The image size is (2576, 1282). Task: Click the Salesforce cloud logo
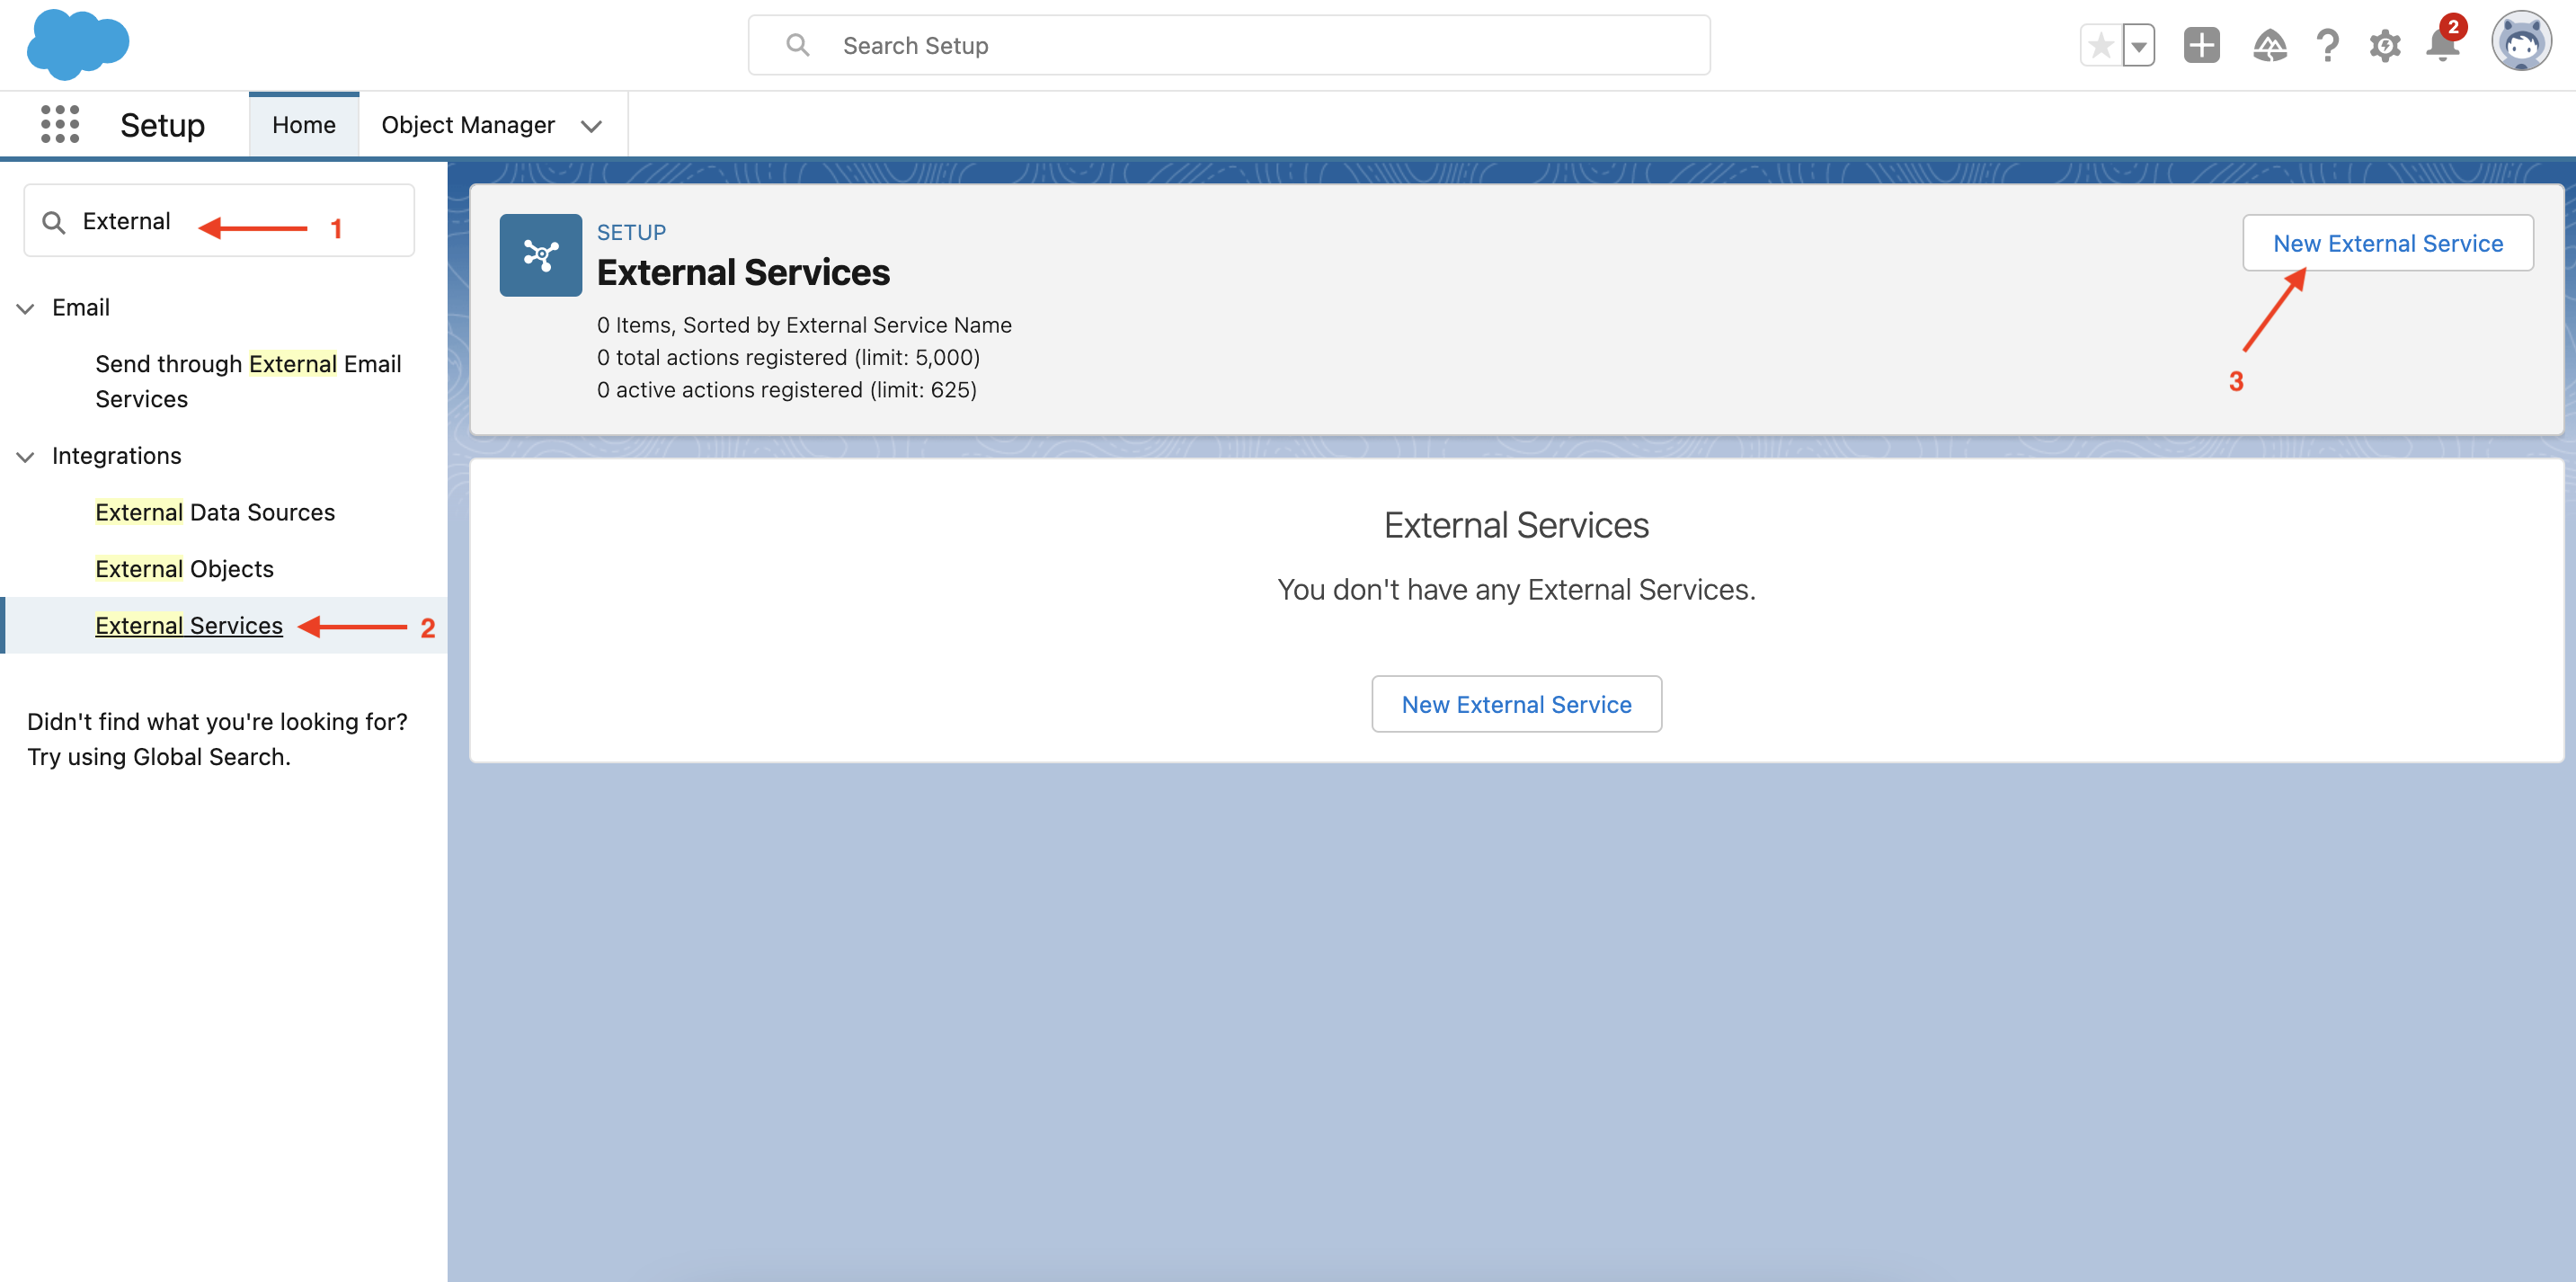(77, 44)
